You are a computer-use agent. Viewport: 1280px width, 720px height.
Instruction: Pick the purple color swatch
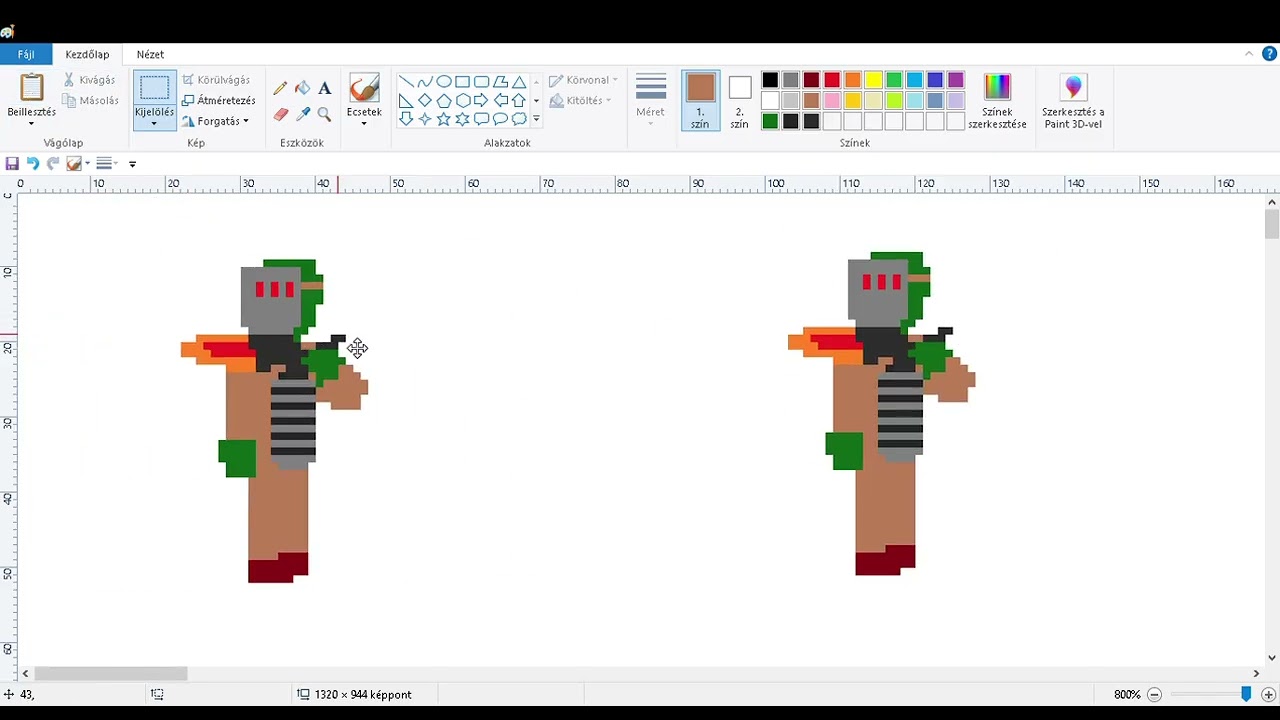[955, 80]
